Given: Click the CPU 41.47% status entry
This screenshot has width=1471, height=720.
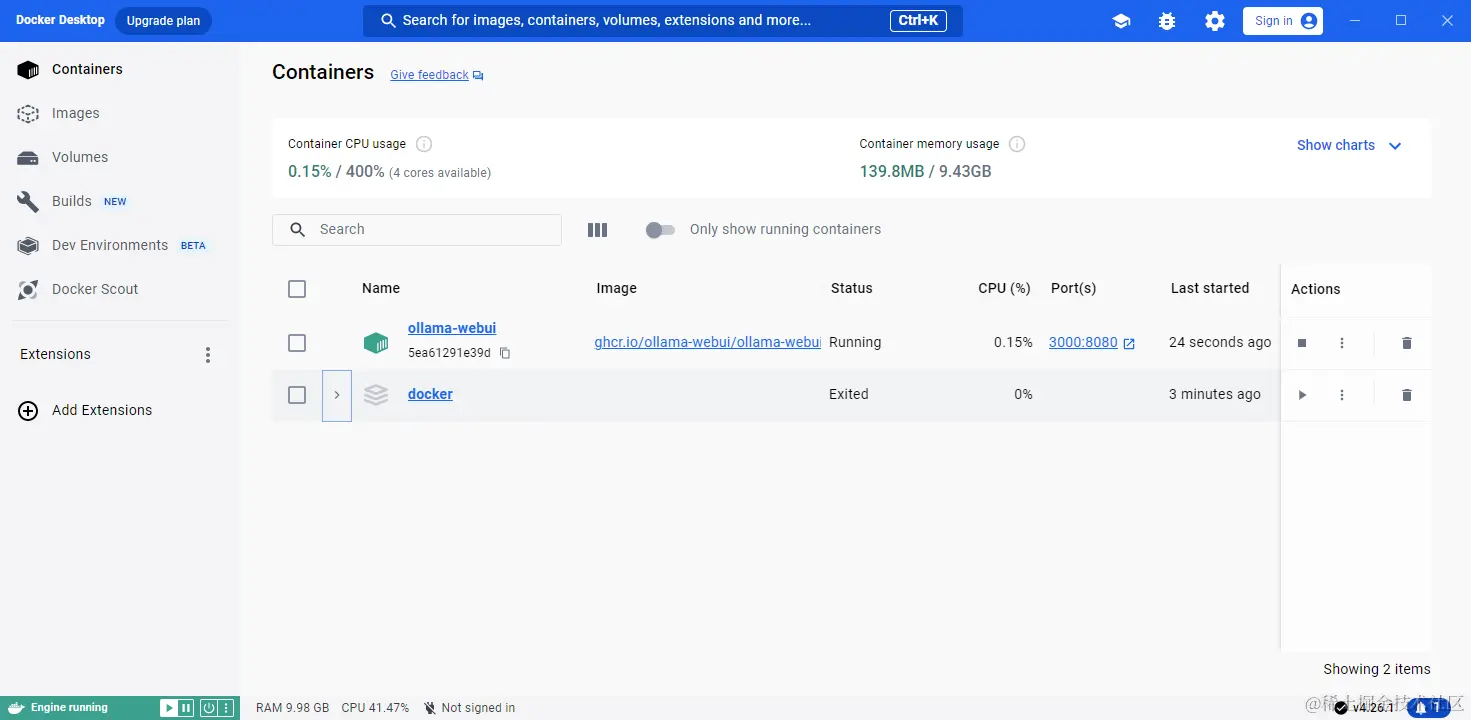Looking at the screenshot, I should (x=375, y=708).
